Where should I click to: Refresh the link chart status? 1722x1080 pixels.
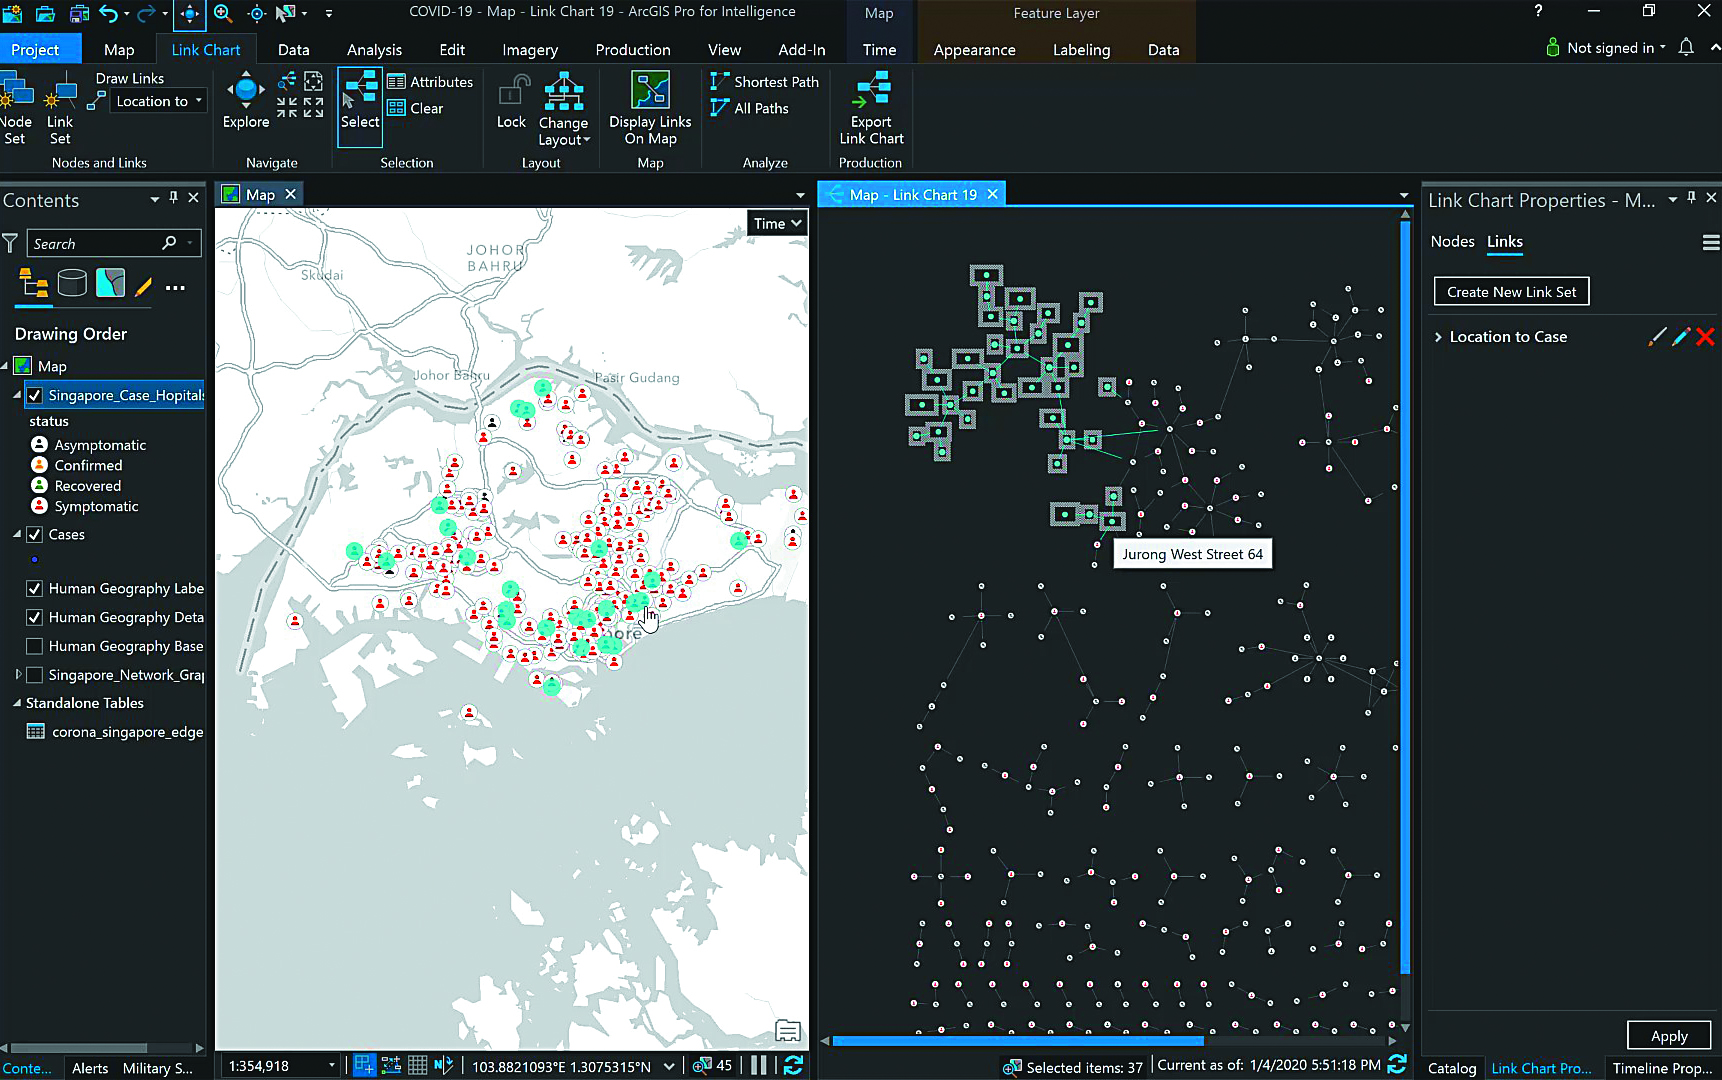(1397, 1065)
